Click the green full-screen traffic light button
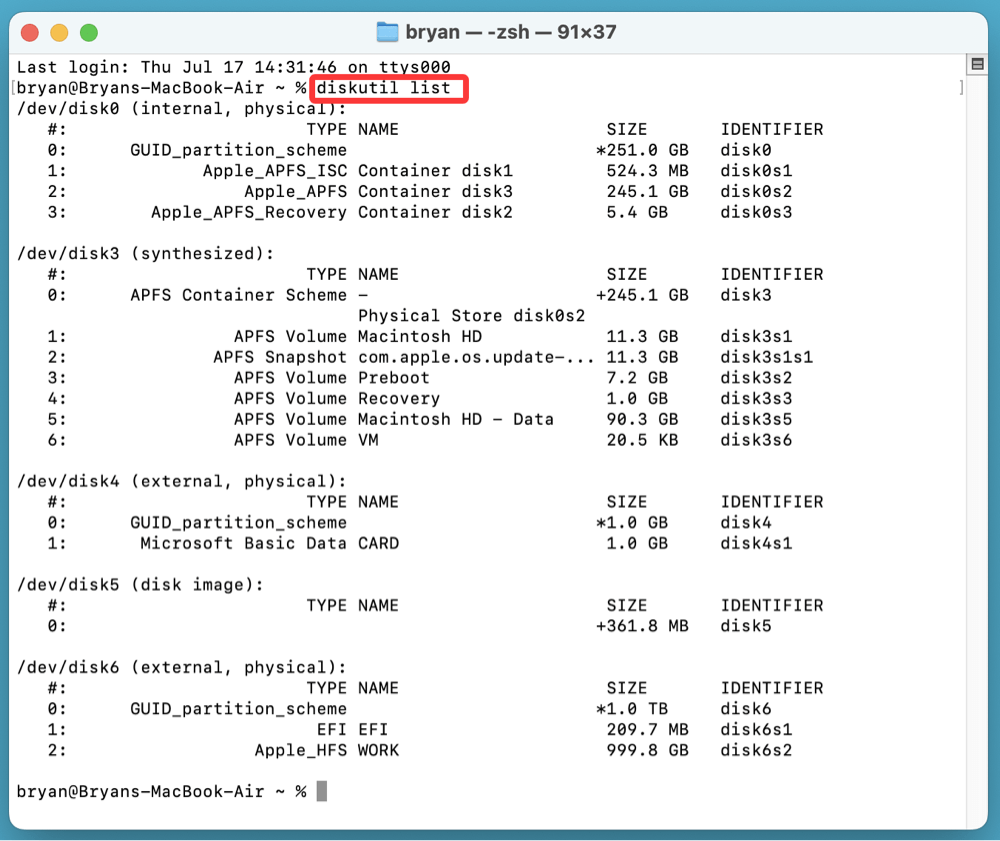This screenshot has width=1000, height=841. point(87,31)
